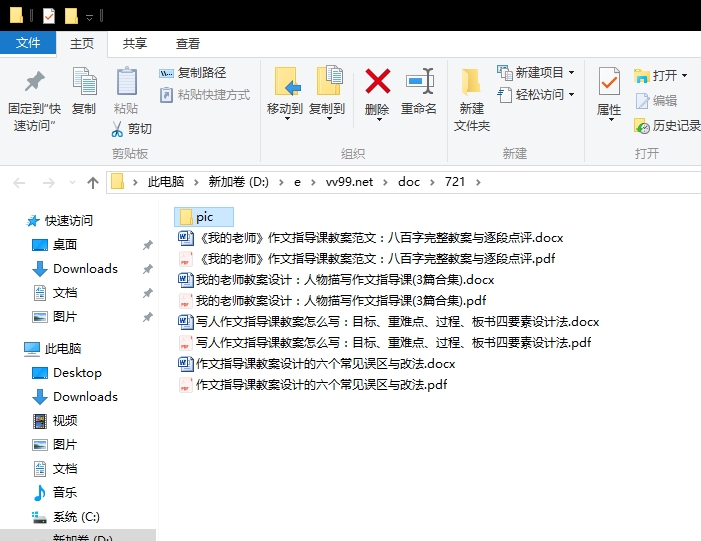Click 721 breadcrumb in address bar
Image resolution: width=701 pixels, height=541 pixels.
coord(455,182)
